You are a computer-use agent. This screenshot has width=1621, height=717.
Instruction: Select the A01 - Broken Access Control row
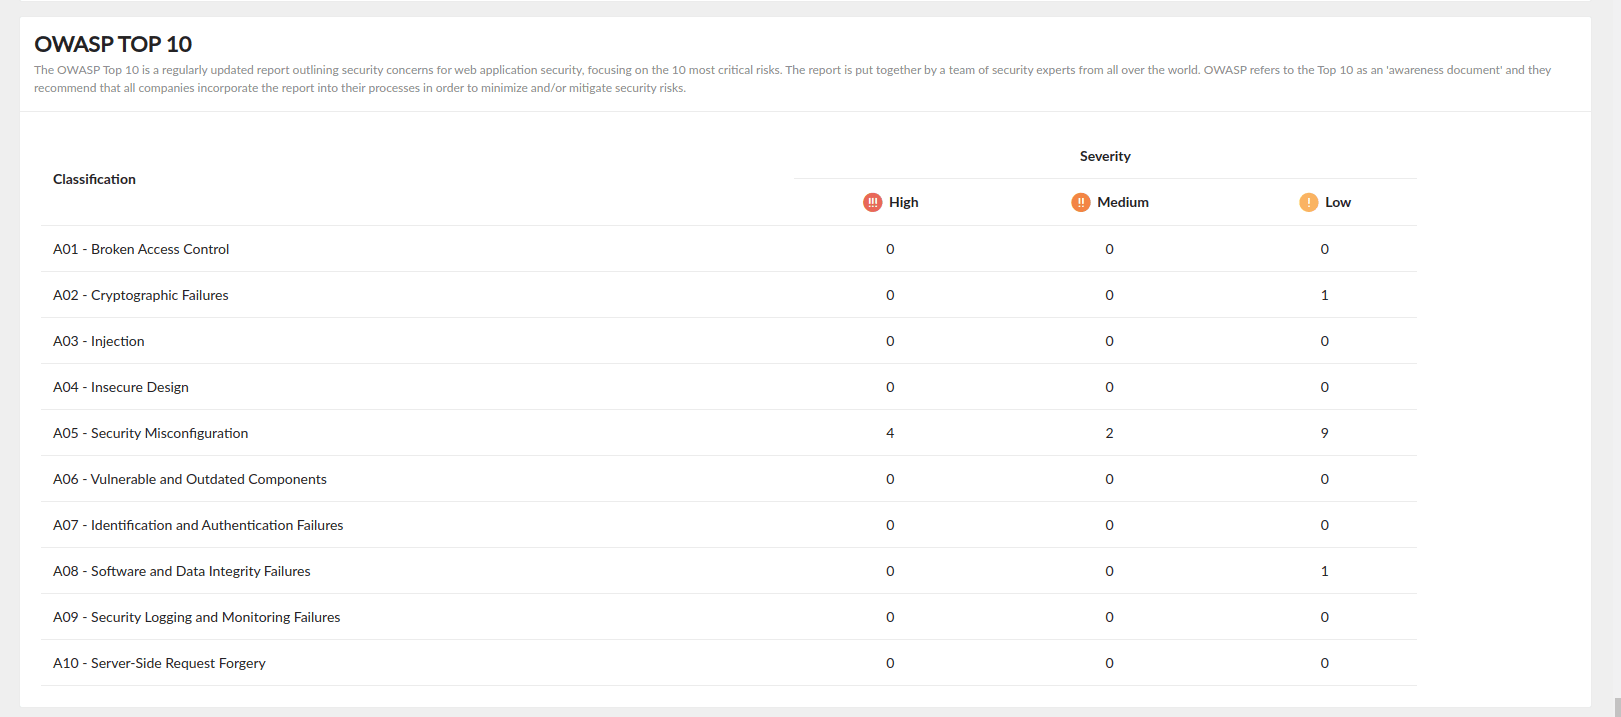[x=141, y=249]
